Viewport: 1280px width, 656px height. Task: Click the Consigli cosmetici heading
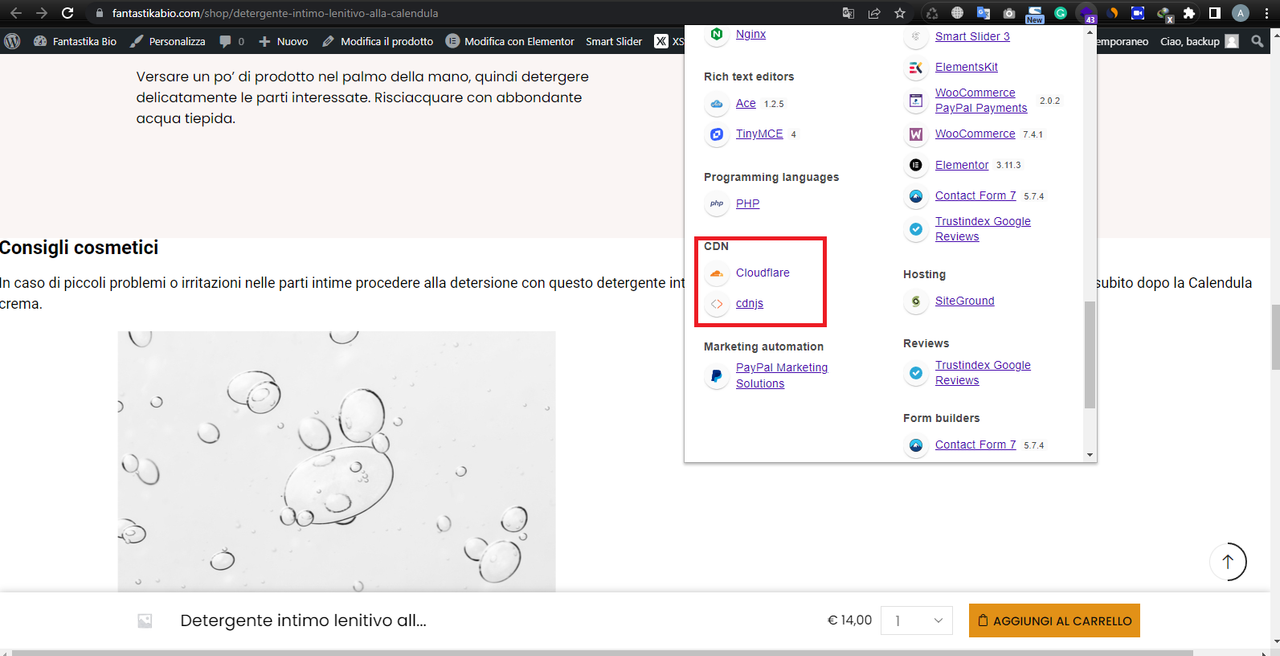[79, 247]
